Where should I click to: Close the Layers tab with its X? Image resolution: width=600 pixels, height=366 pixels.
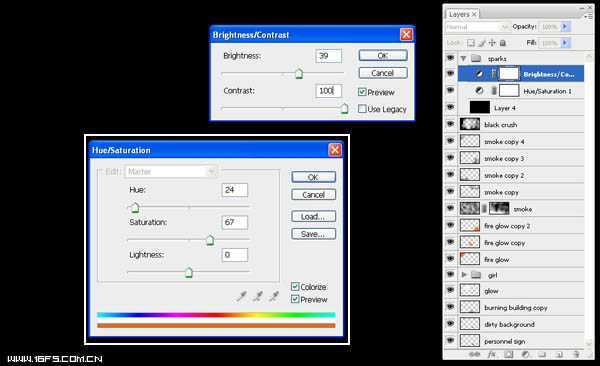(x=474, y=14)
